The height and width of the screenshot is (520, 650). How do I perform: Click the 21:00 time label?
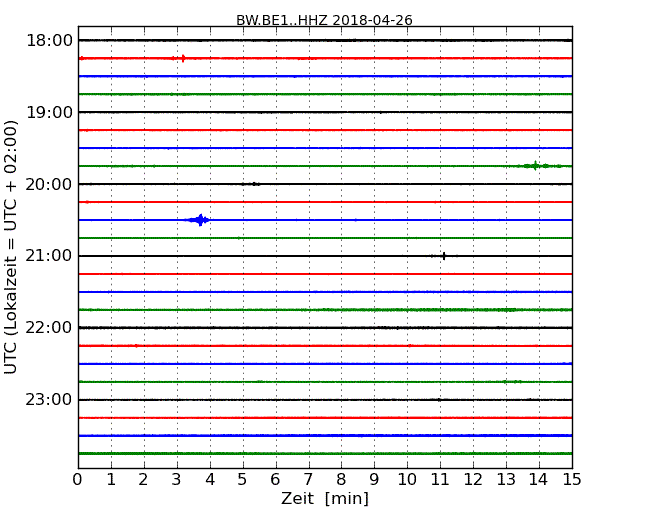point(49,256)
